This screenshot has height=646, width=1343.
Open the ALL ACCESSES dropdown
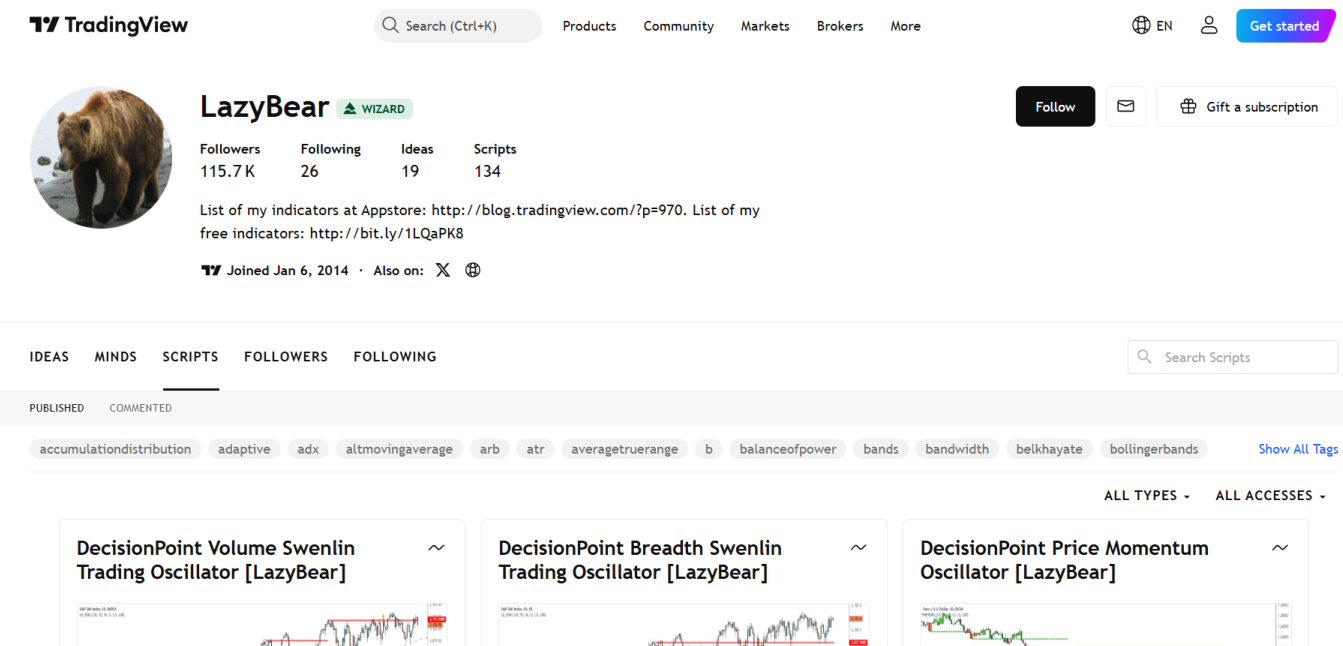1270,496
